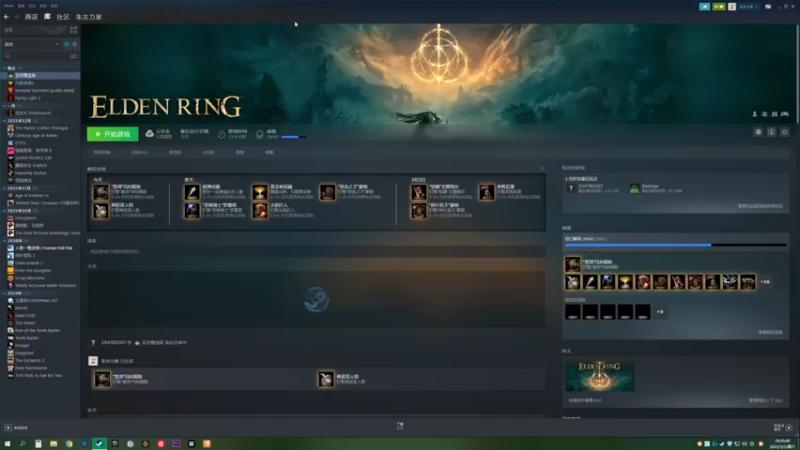Open the 游戏 library filter dropdown
The width and height of the screenshot is (800, 450).
[31, 44]
